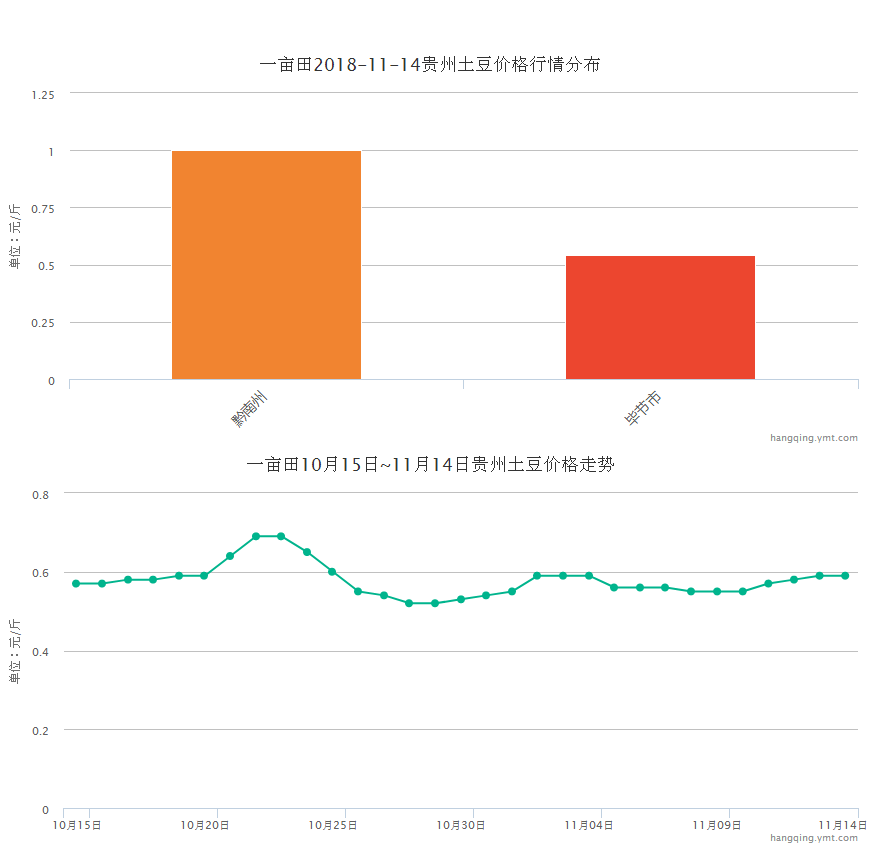Image resolution: width=873 pixels, height=845 pixels.
Task: Click the data point above 11月09日
Action: coord(717,591)
